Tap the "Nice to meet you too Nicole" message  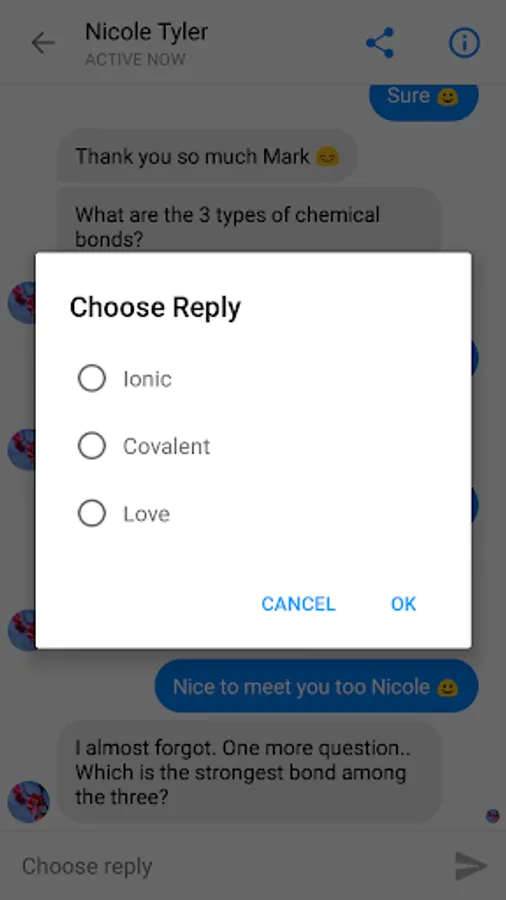coord(316,686)
